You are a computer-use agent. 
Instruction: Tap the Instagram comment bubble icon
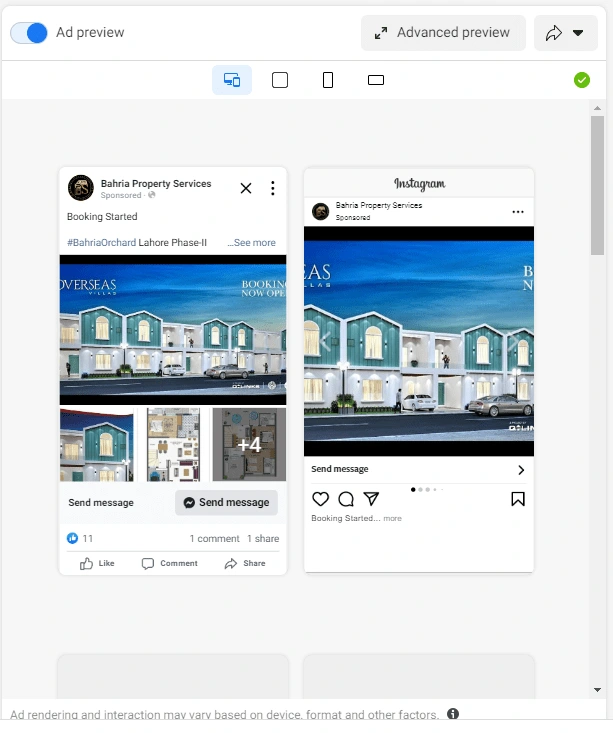click(x=346, y=499)
